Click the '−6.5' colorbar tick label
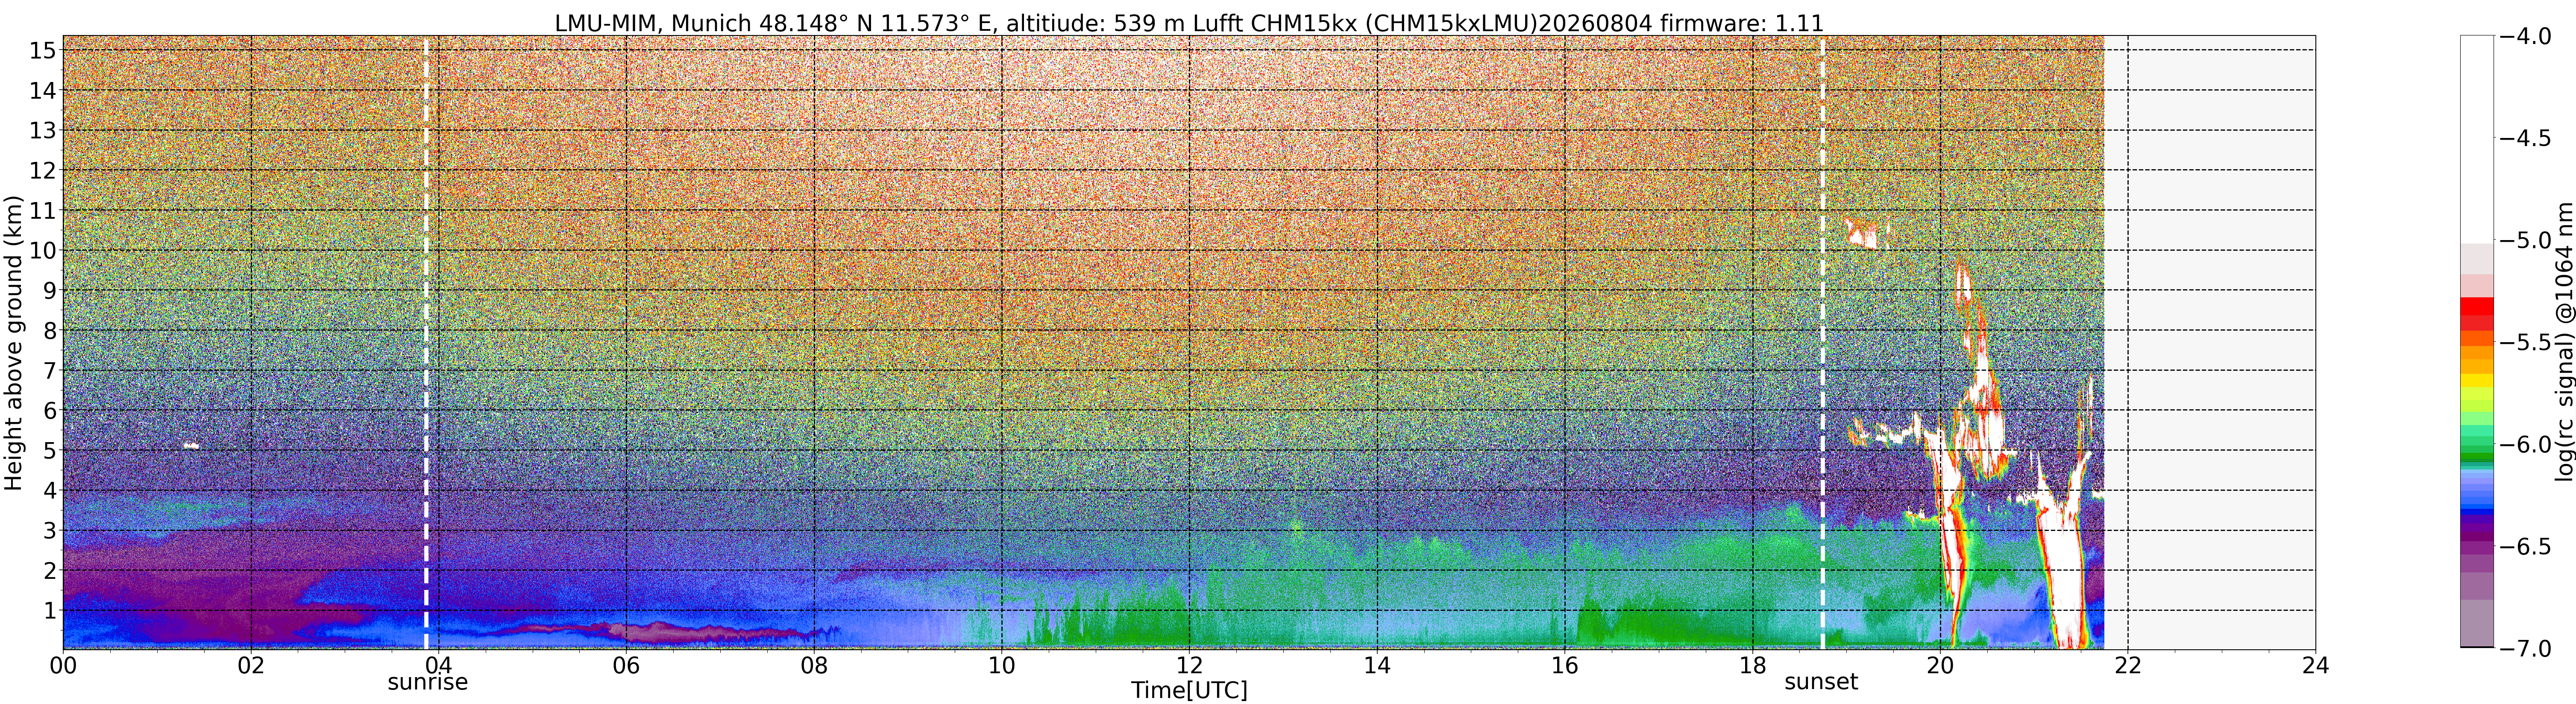Screen dimensions: 2576x704 2525,547
